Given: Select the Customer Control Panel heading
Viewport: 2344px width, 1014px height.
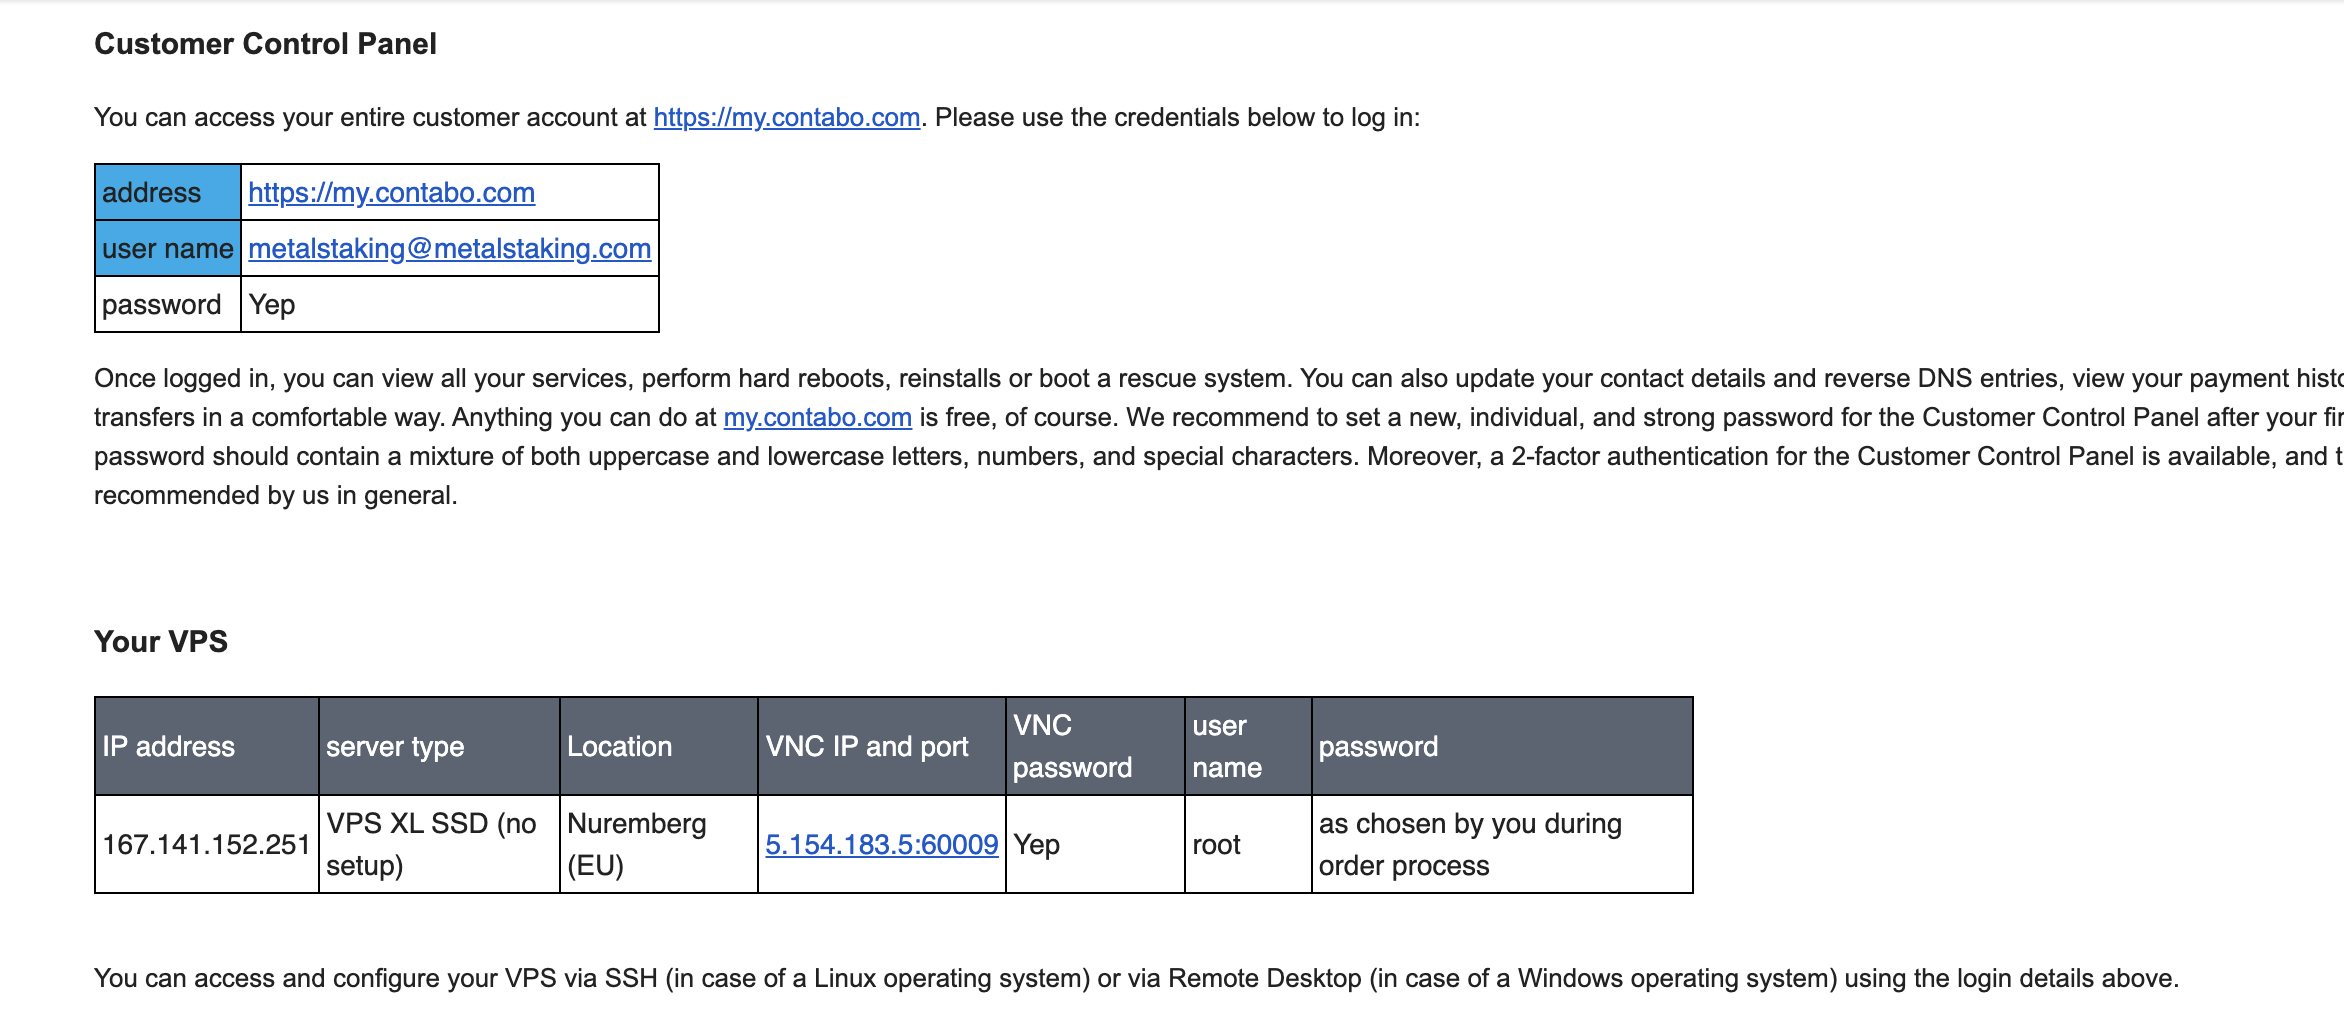Looking at the screenshot, I should [265, 44].
